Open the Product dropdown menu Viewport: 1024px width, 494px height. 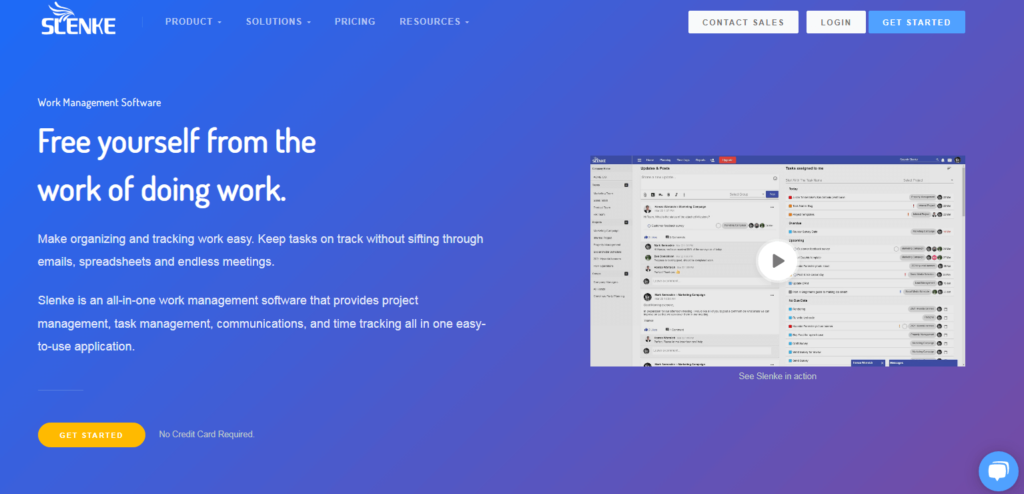[193, 22]
